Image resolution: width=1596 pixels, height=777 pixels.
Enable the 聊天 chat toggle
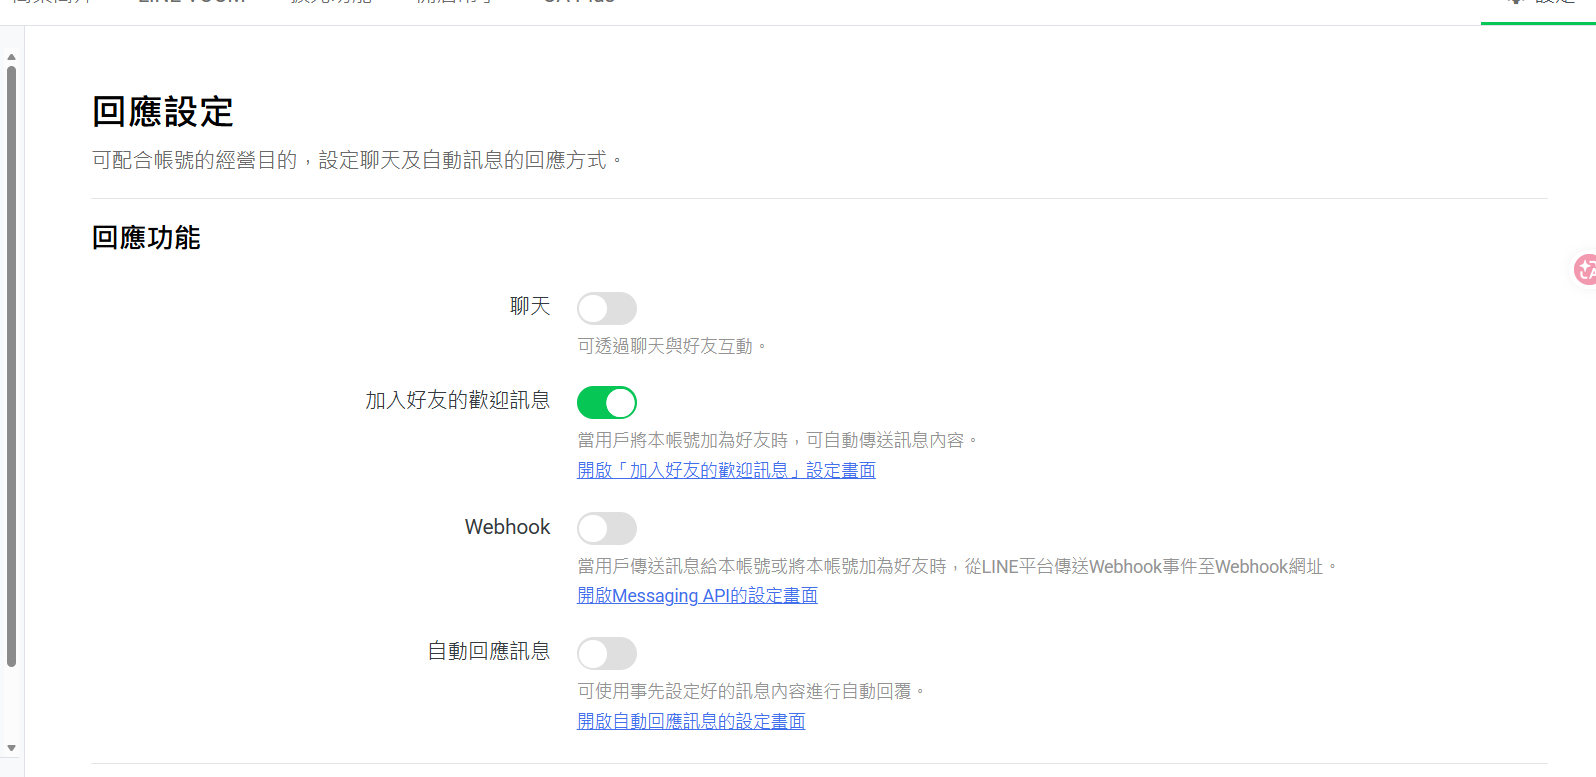pos(607,308)
